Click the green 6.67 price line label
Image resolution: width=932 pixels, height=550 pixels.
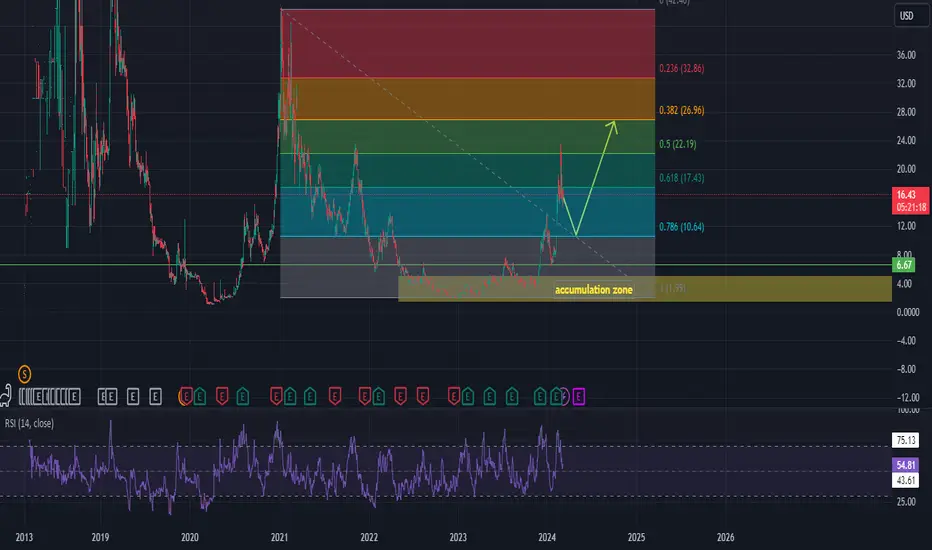pos(904,265)
